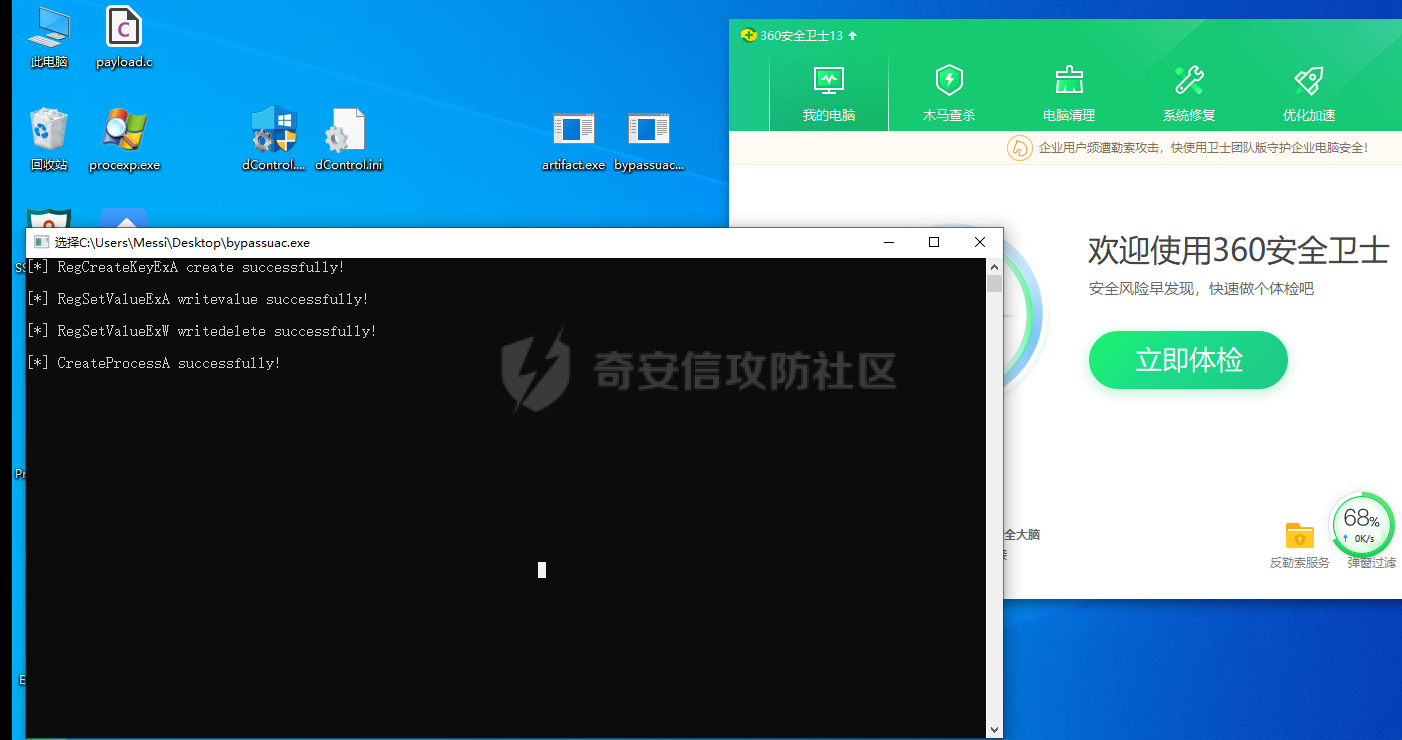The image size is (1402, 740).
Task: Select the bypassuac desktop shortcut icon
Action: [x=648, y=140]
